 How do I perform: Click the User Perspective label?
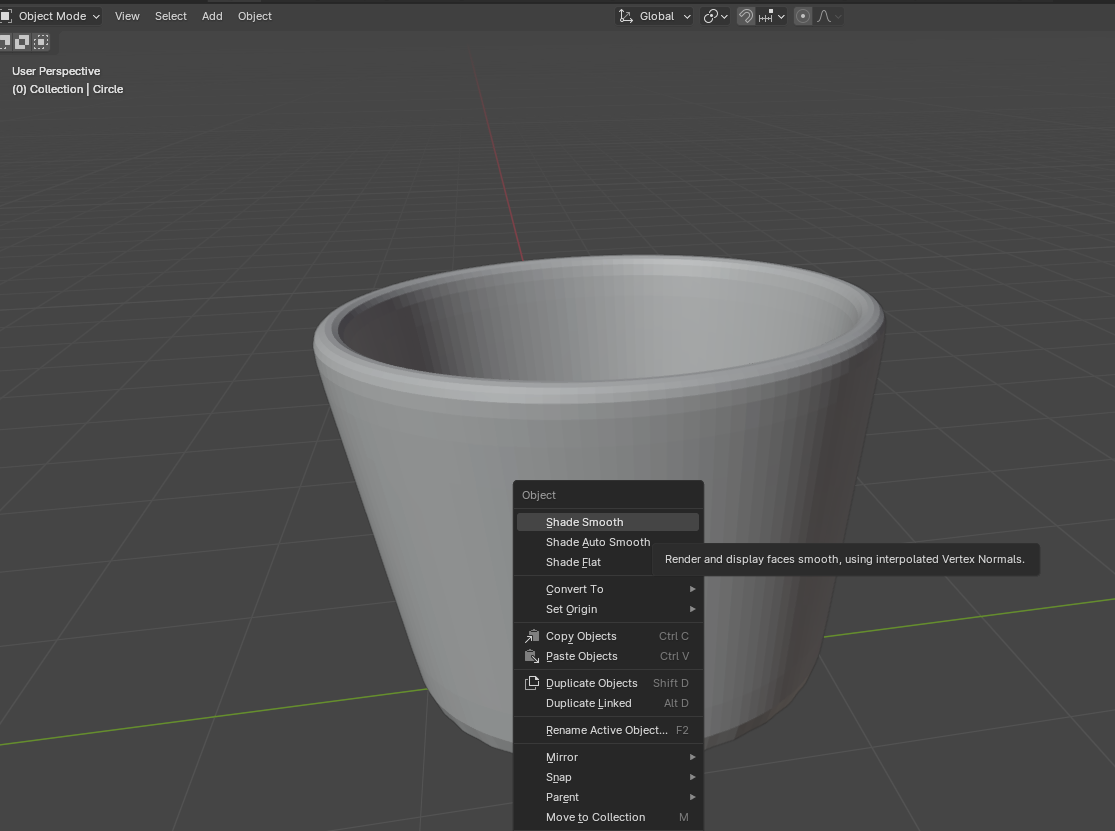(56, 71)
